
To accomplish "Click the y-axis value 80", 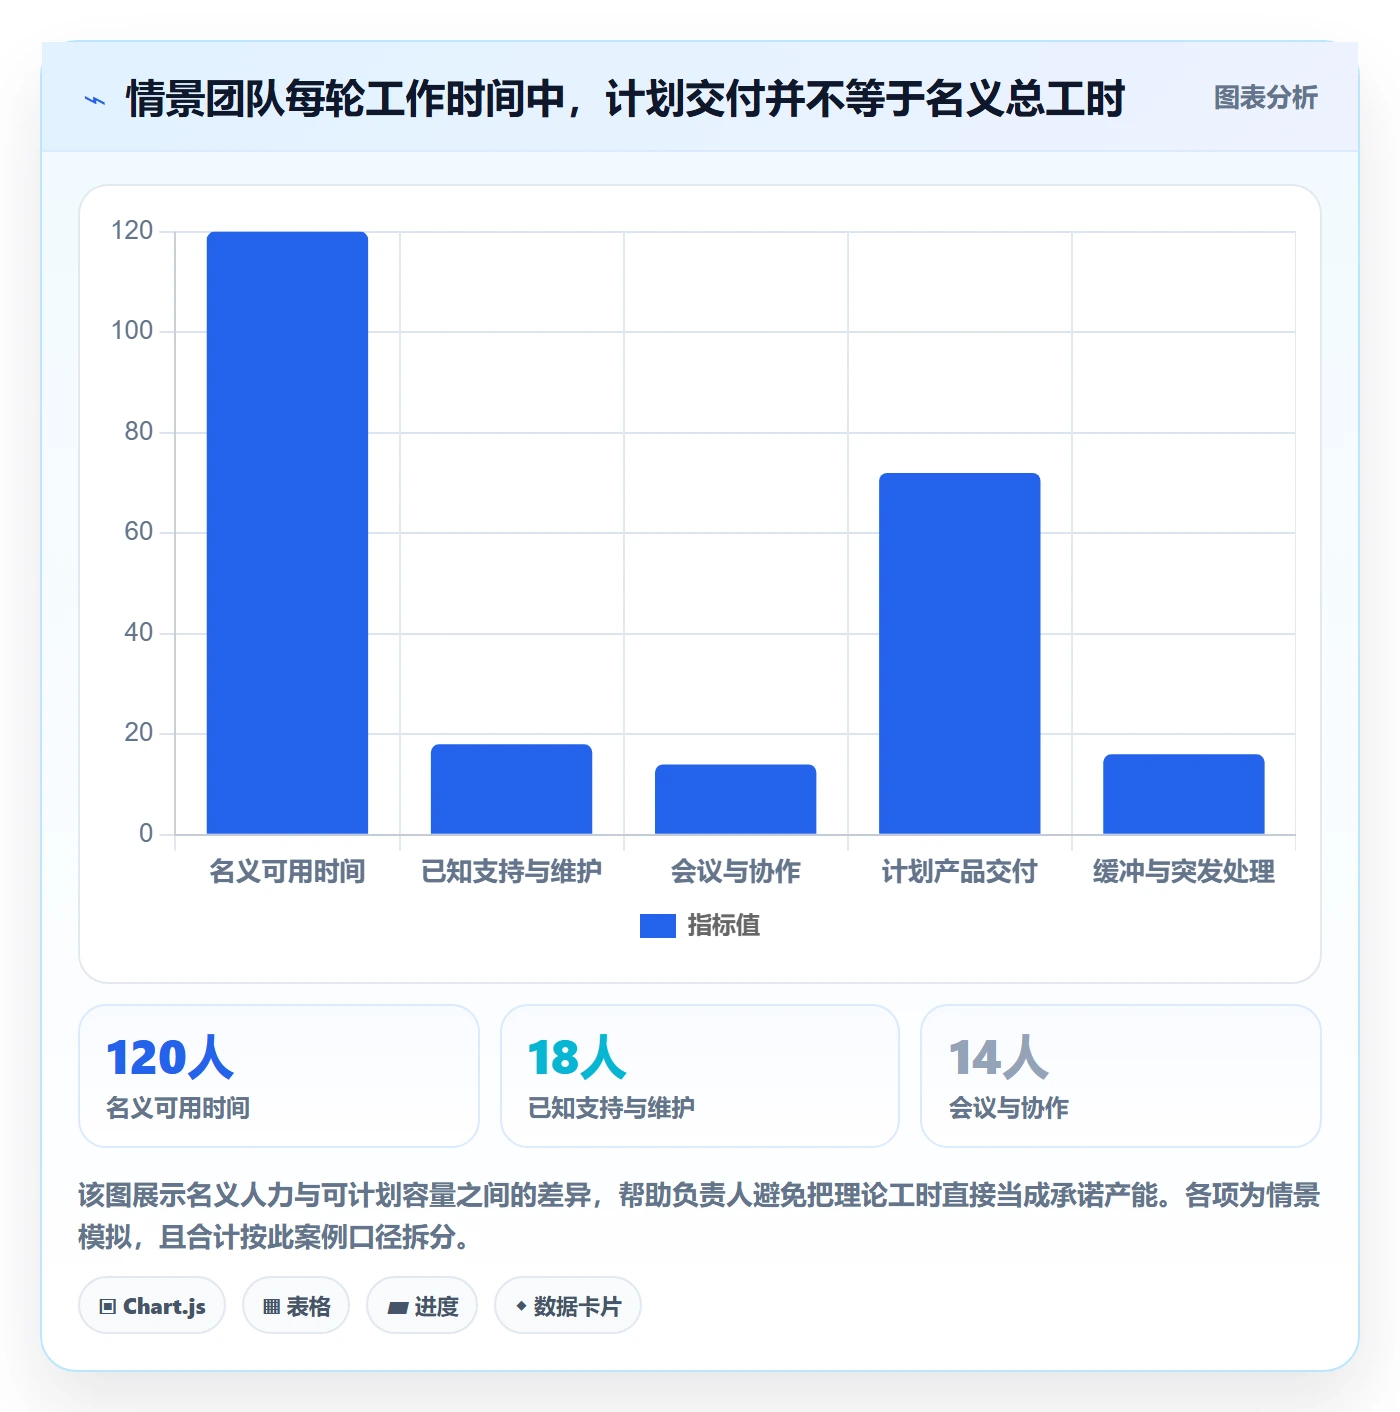I will tap(139, 432).
